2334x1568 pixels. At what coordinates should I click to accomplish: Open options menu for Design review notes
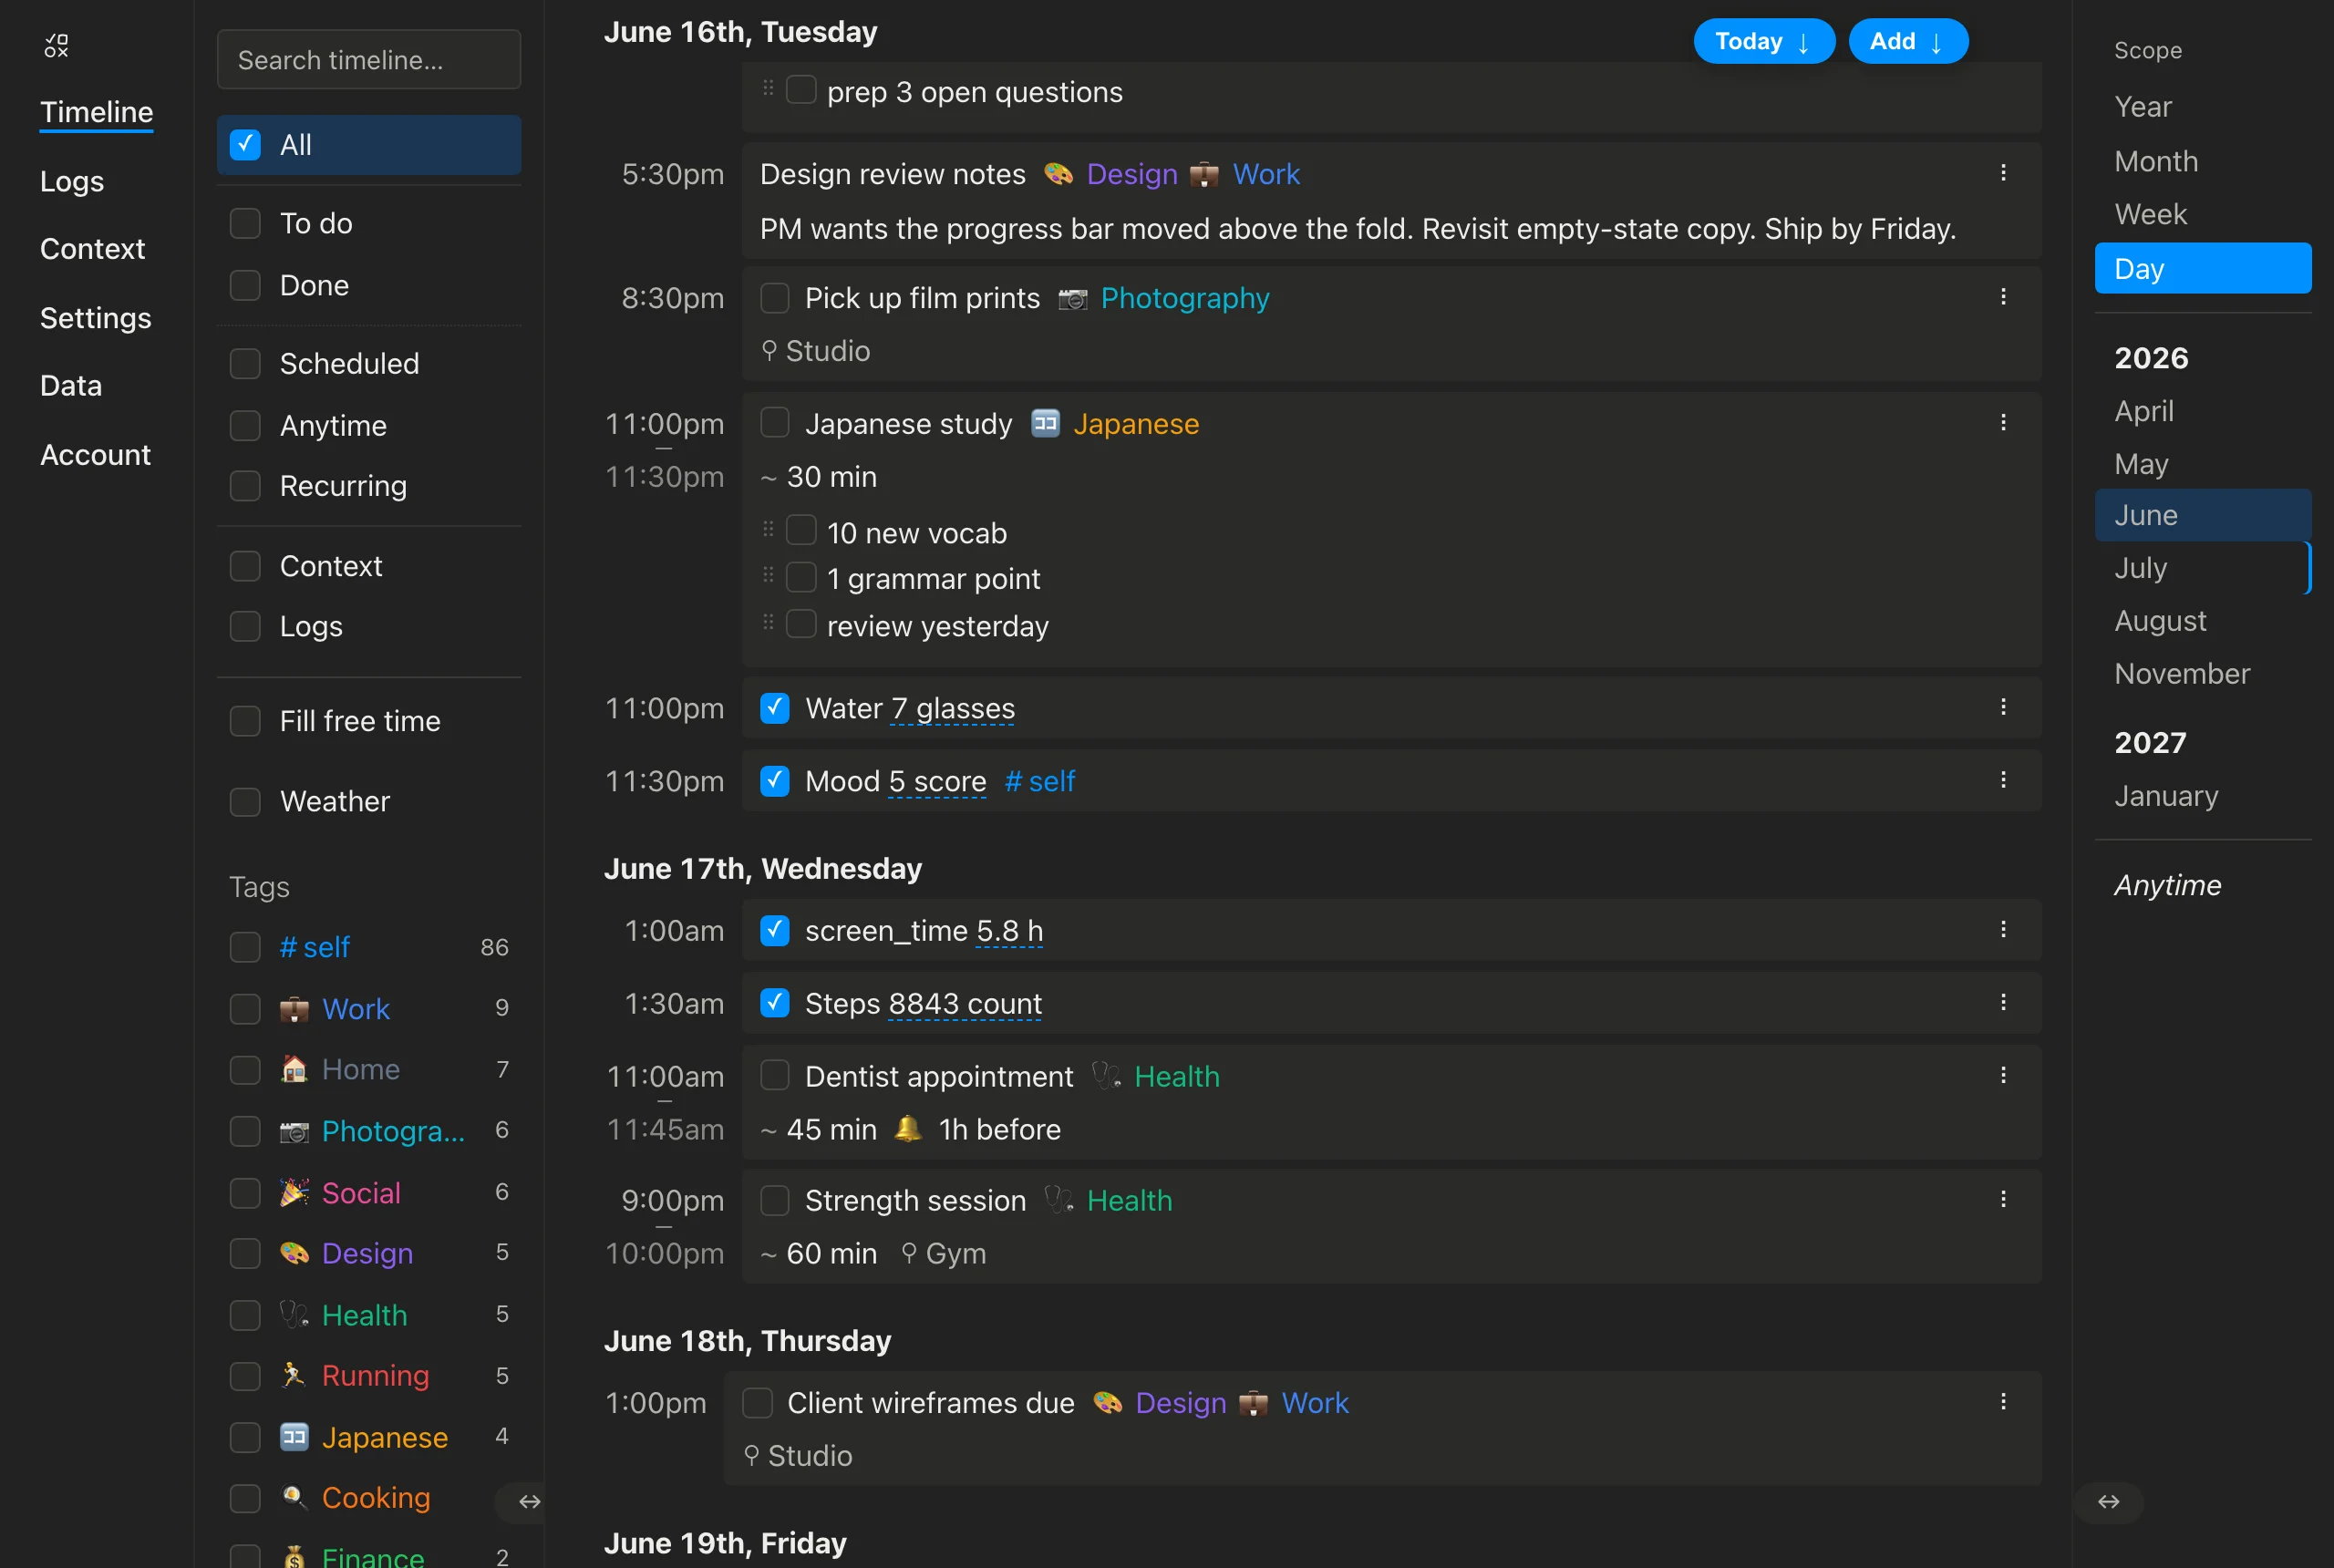coord(2003,173)
